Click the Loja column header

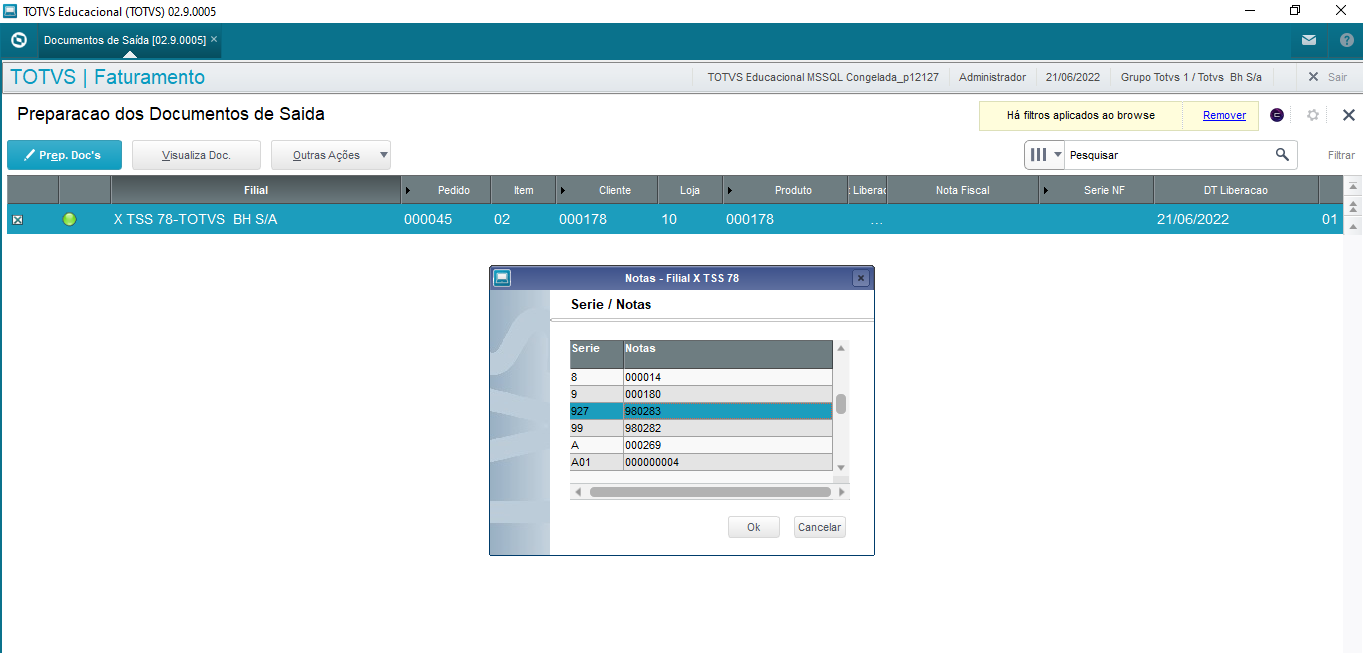click(690, 190)
